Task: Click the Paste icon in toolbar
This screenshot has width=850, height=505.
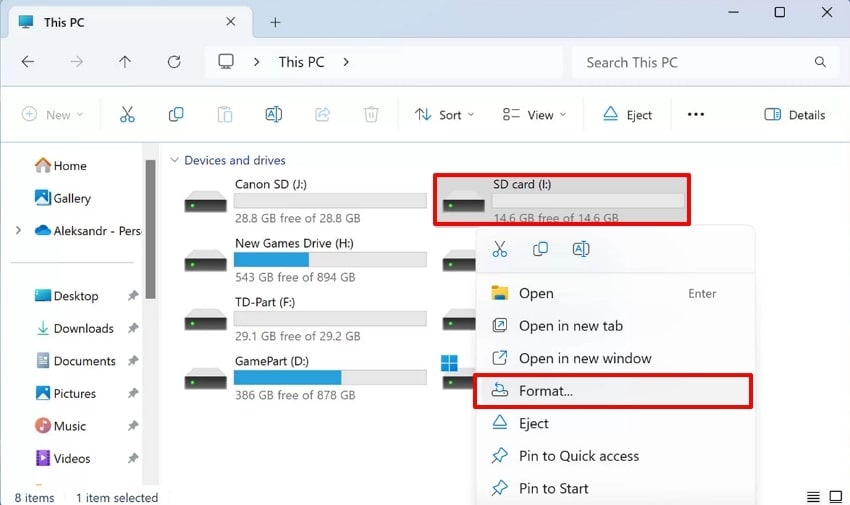Action: pyautogui.click(x=224, y=114)
